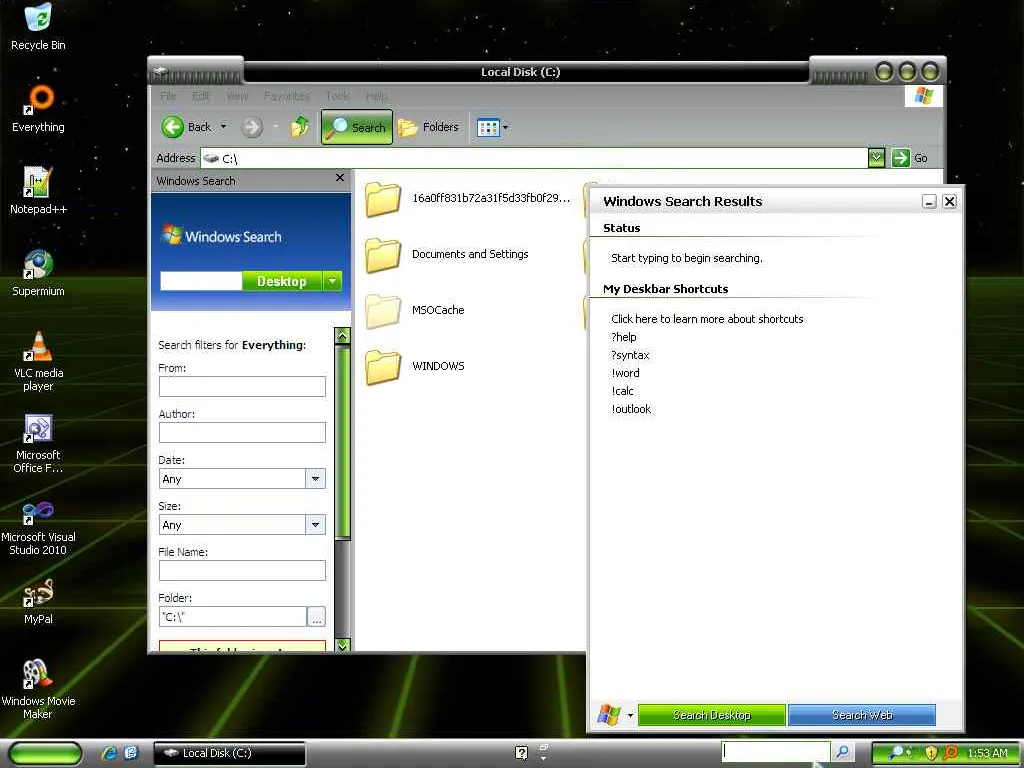This screenshot has height=768, width=1024.
Task: Select the !outlook deskbar shortcut
Action: pos(632,409)
